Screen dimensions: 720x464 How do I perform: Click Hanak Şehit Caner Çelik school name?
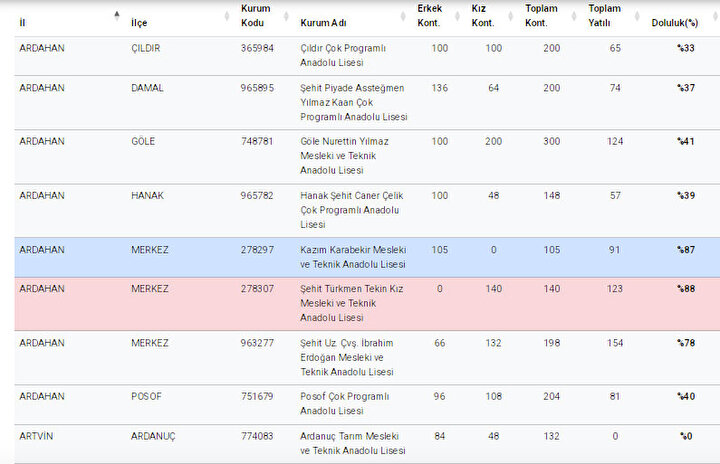[352, 210]
